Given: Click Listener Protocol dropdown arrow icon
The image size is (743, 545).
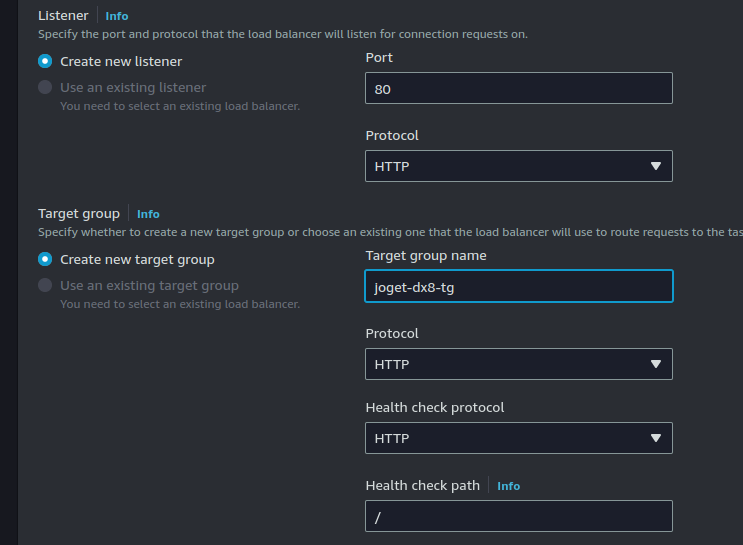Looking at the screenshot, I should pyautogui.click(x=656, y=166).
